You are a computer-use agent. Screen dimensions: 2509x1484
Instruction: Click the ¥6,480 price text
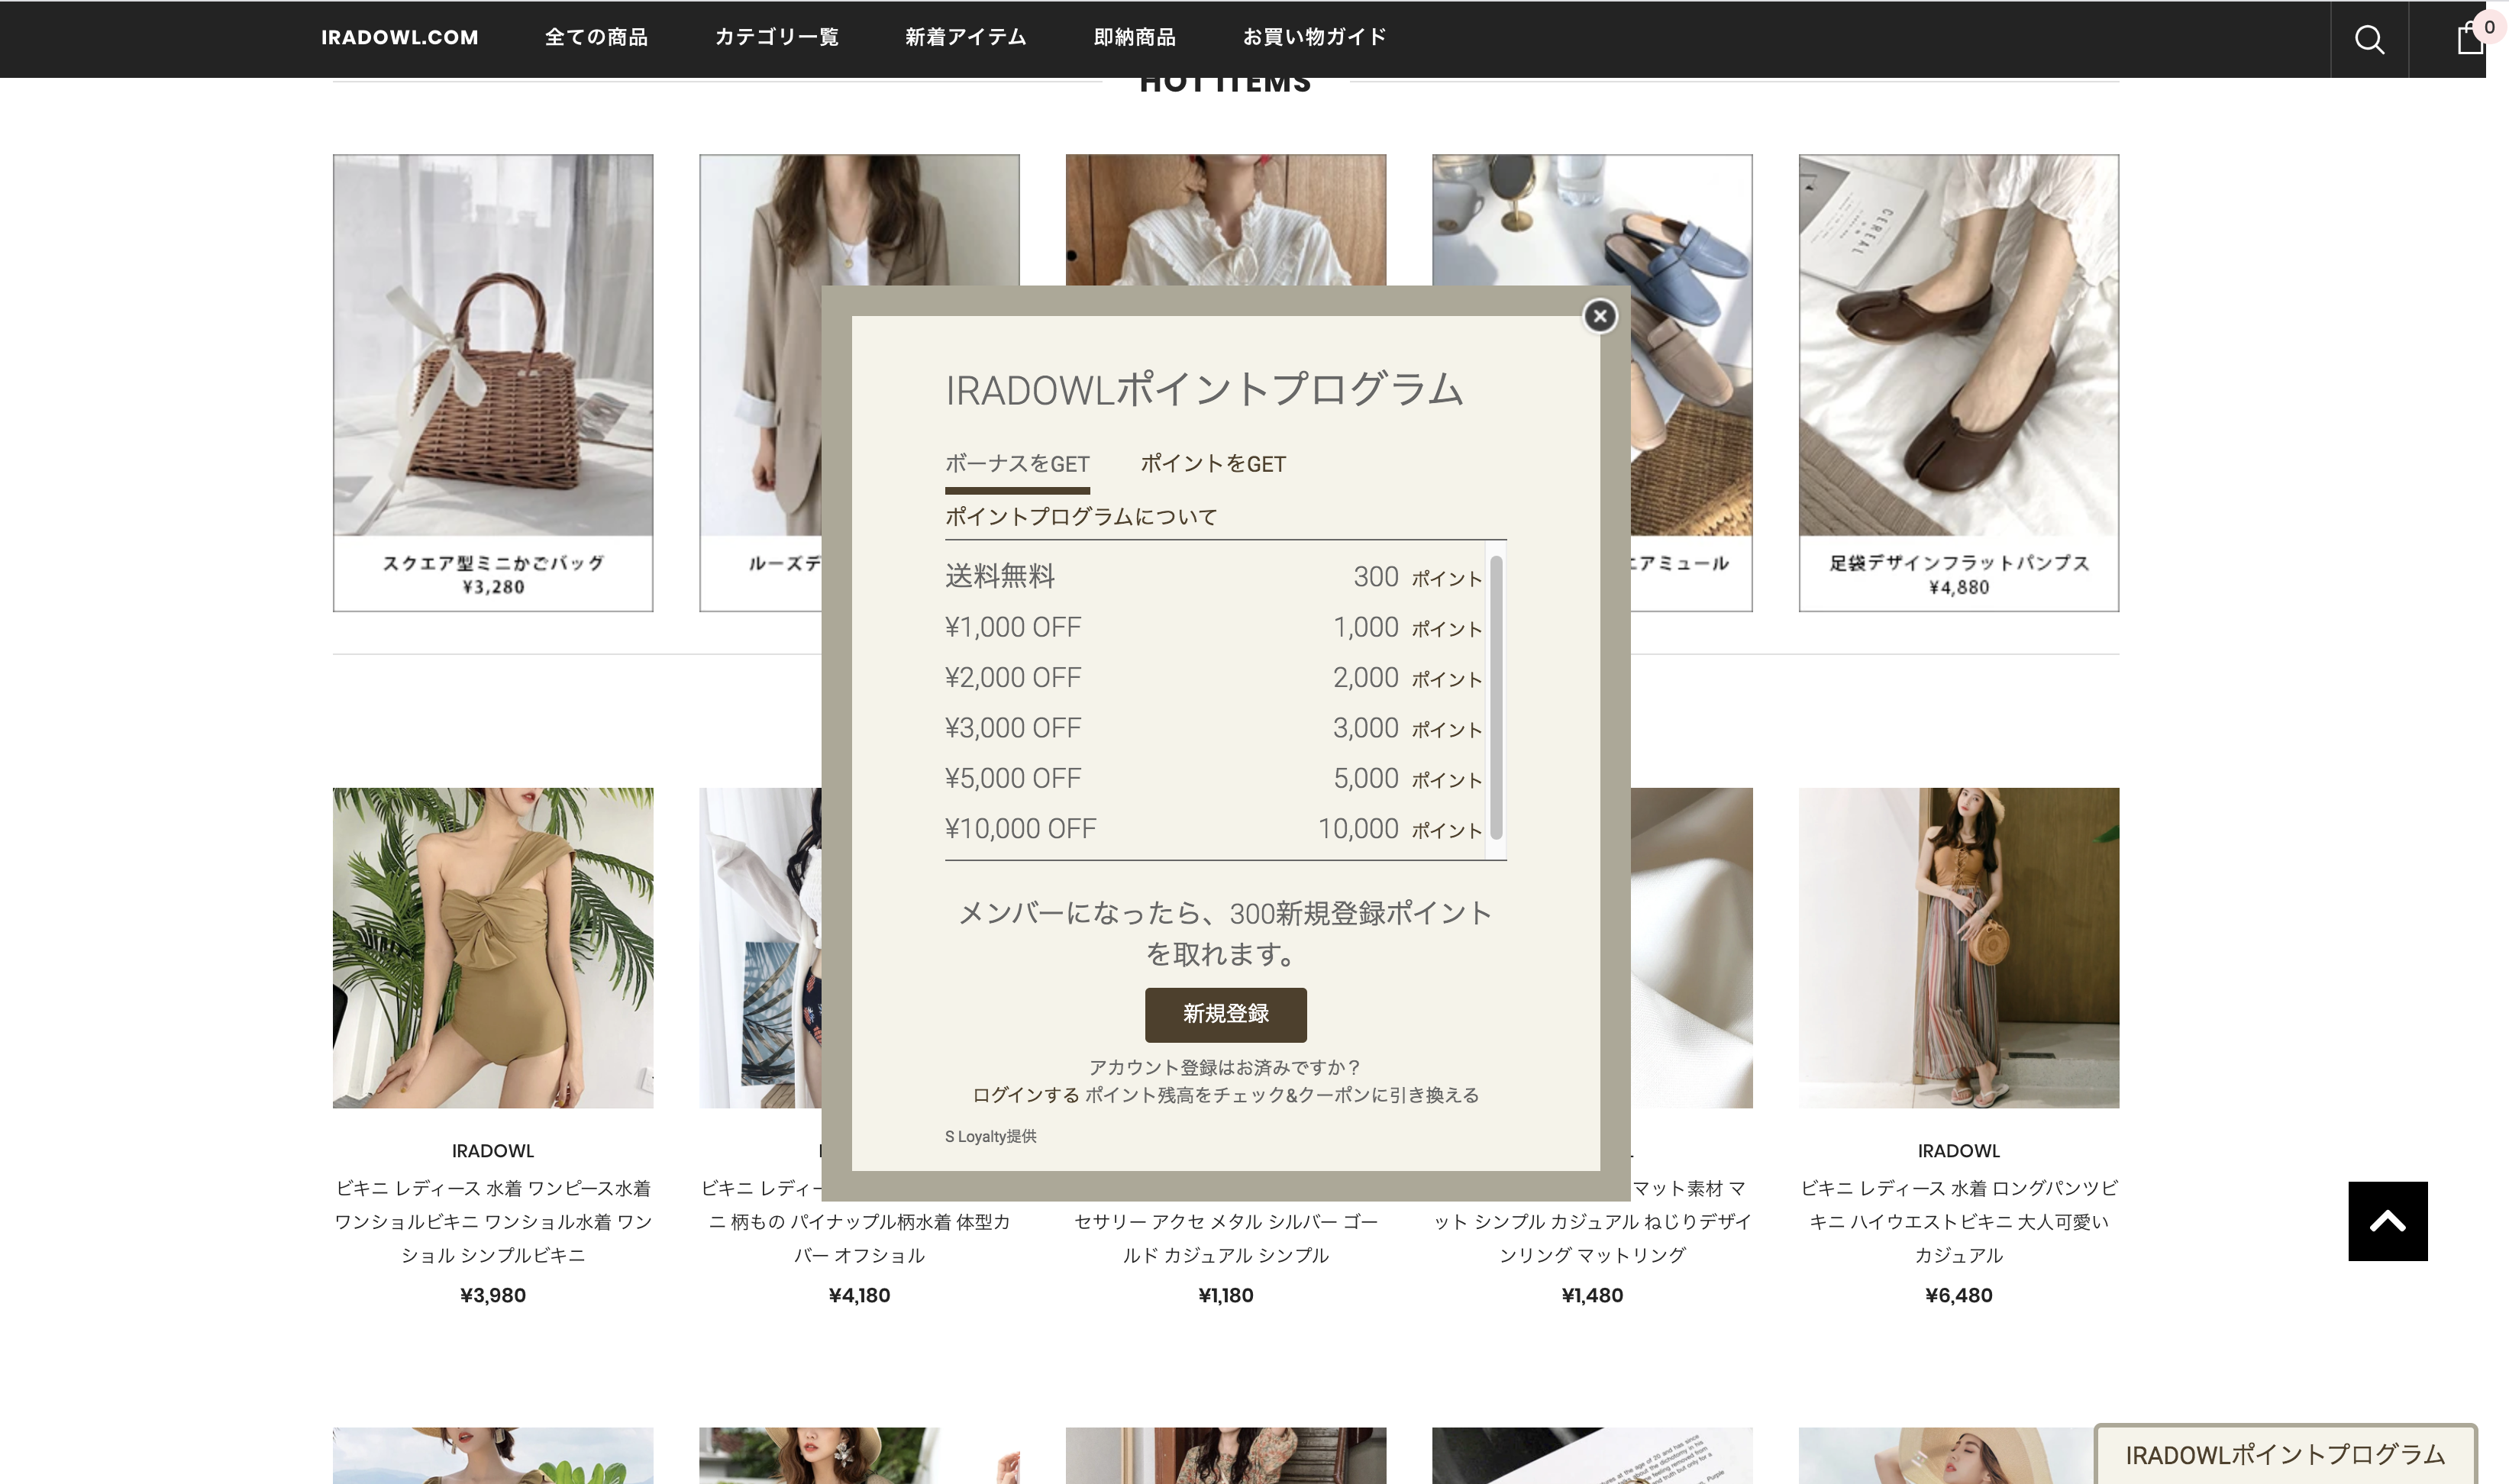[1958, 1295]
